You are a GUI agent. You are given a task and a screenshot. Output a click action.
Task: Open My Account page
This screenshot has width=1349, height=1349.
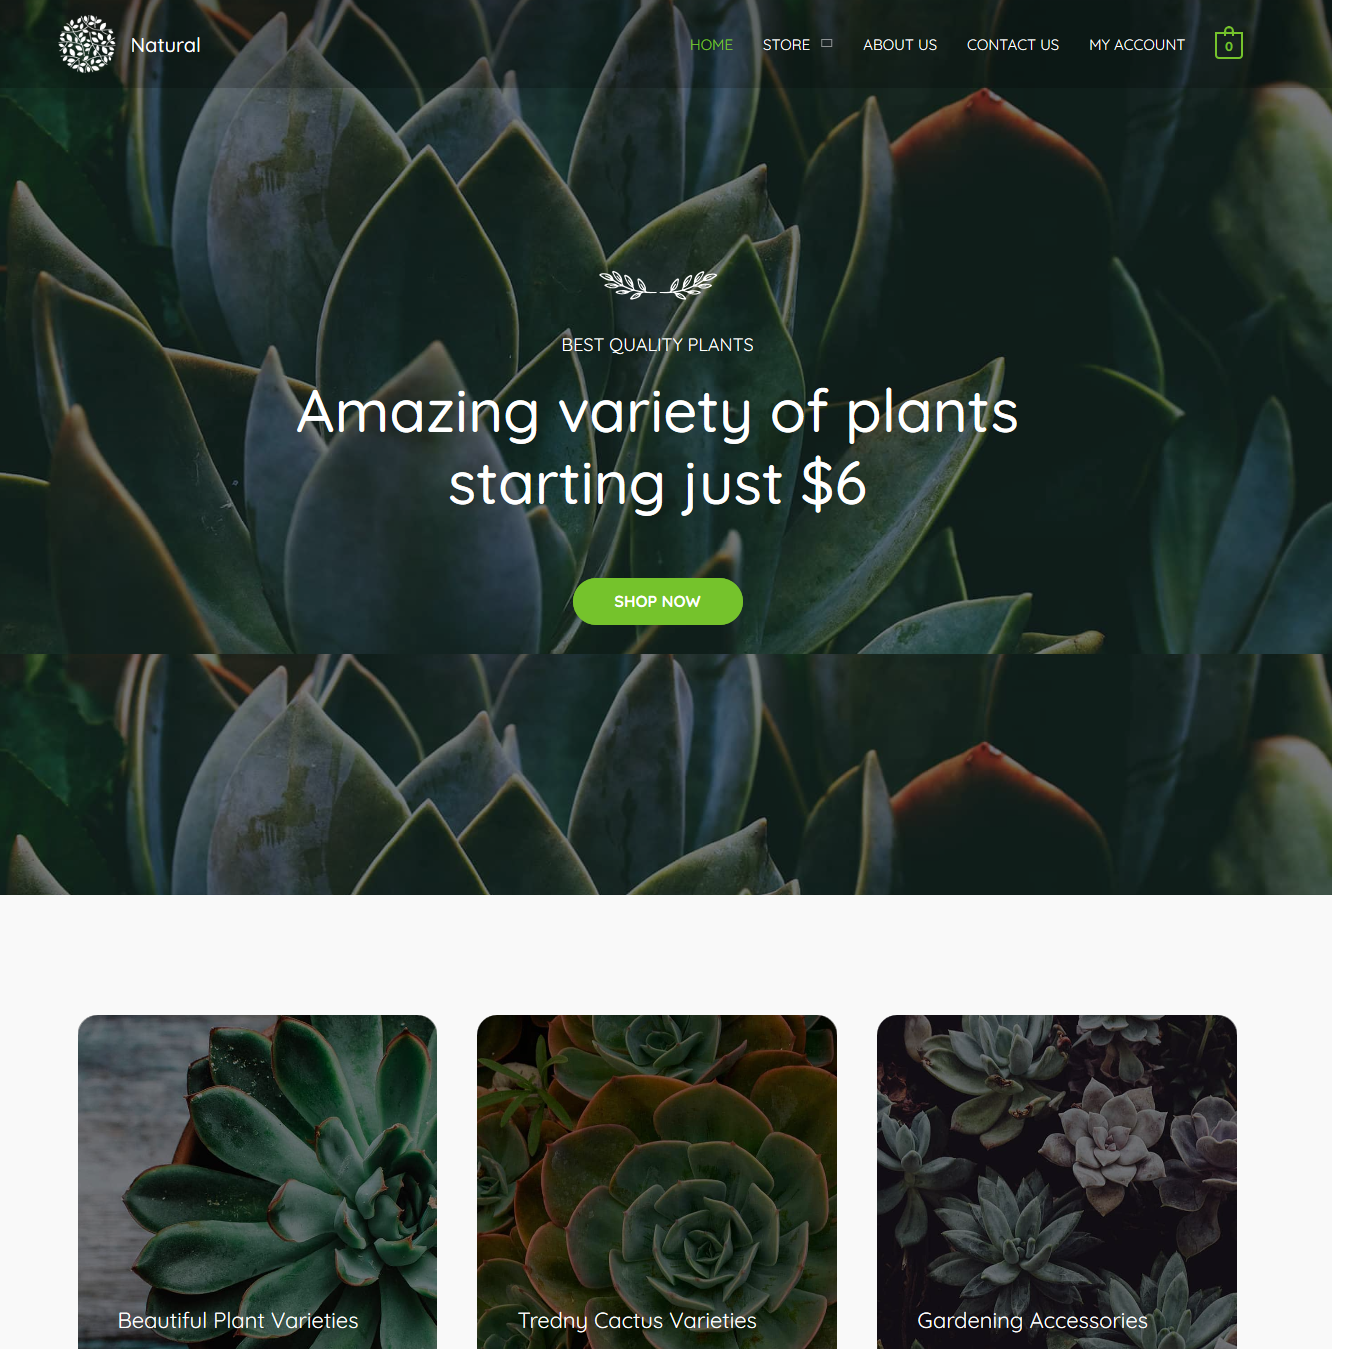[1136, 45]
